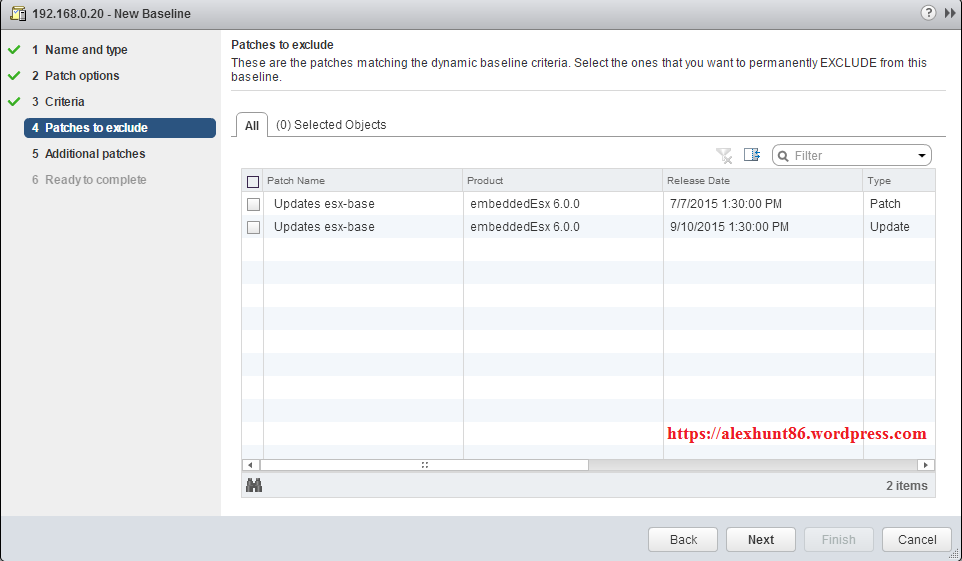The image size is (962, 561).
Task: Check the 7/7/2015 Updates esx-base patch
Action: pyautogui.click(x=253, y=204)
